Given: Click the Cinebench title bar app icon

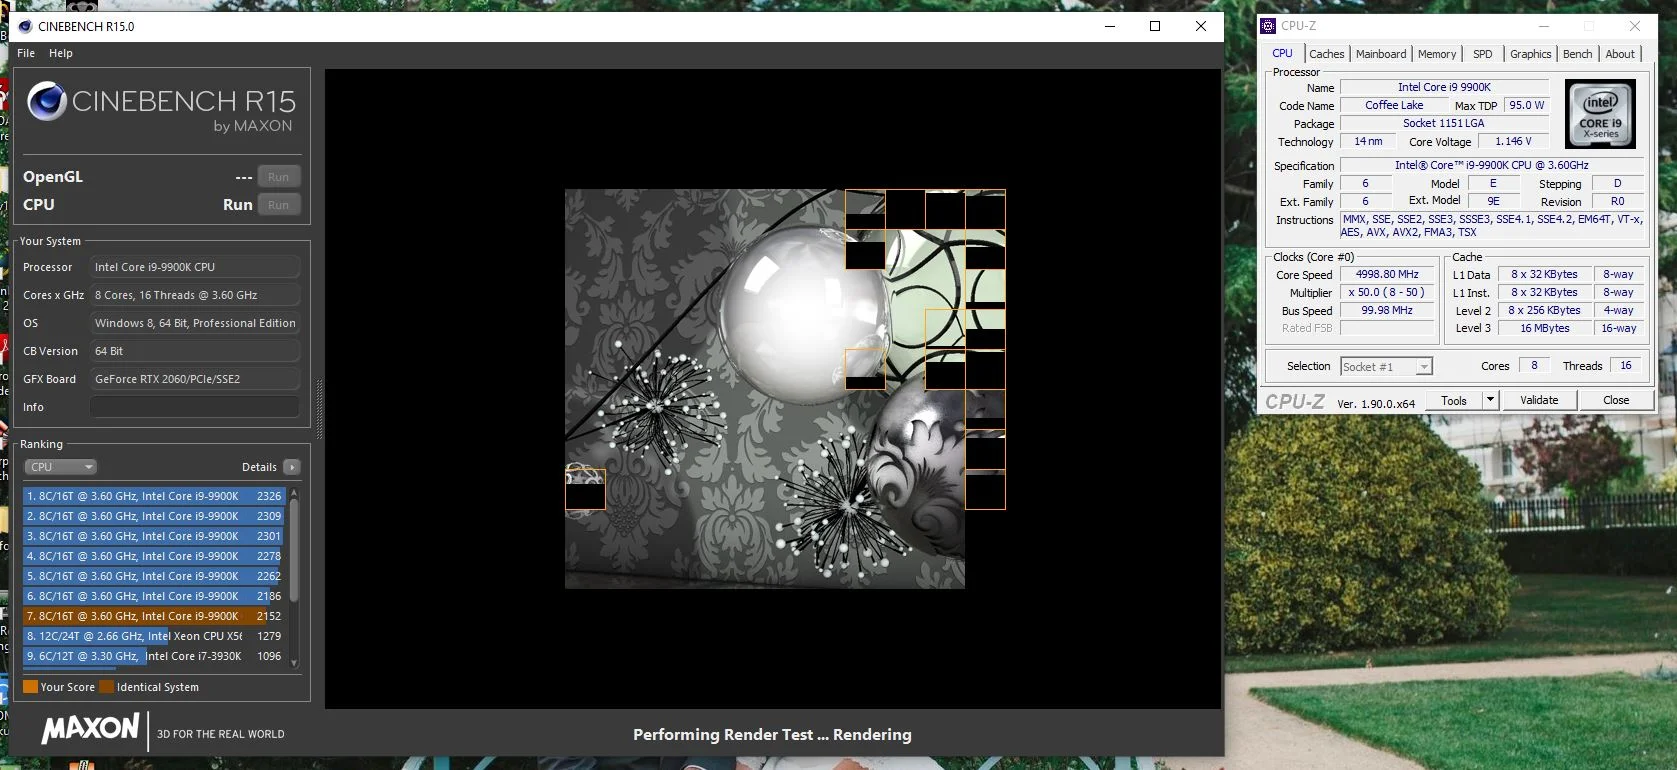Looking at the screenshot, I should 25,26.
